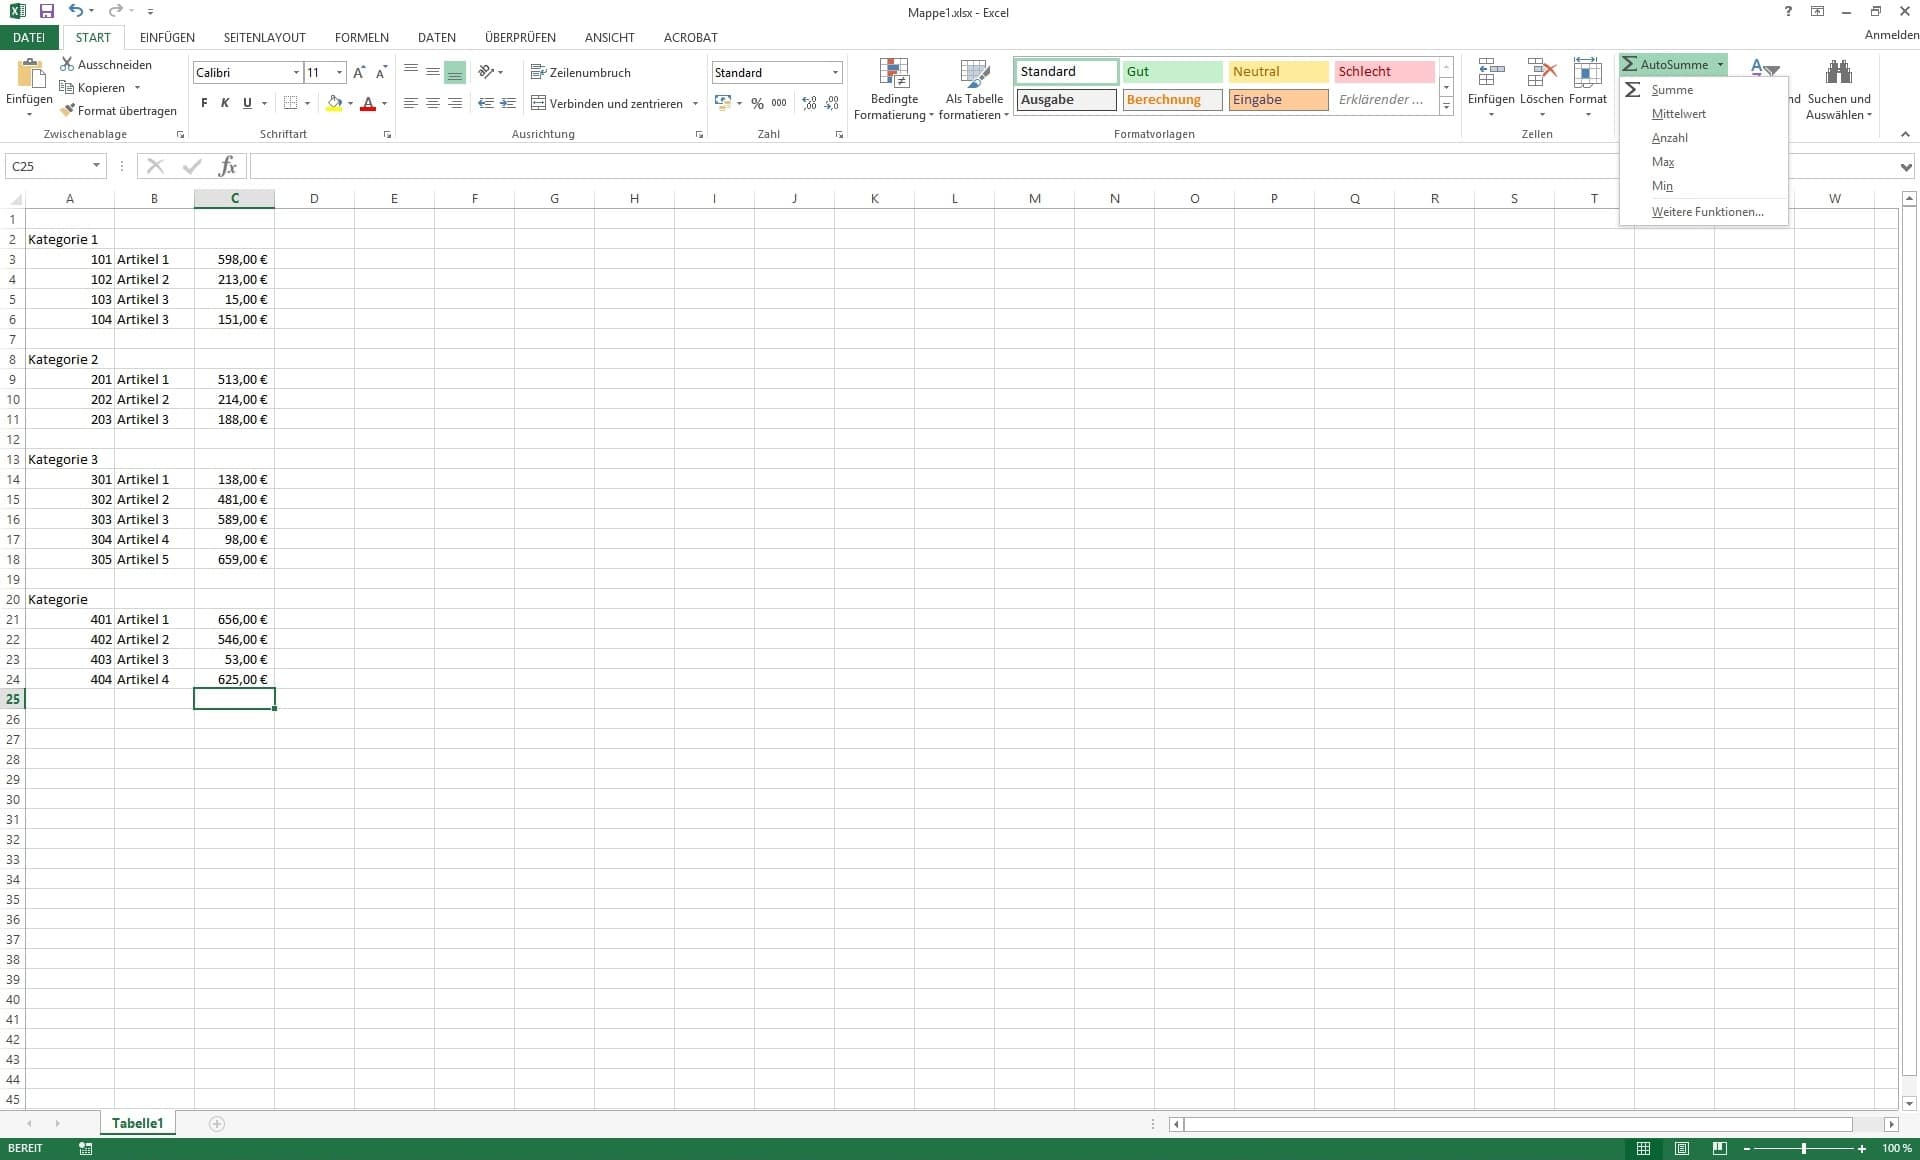This screenshot has height=1160, width=1920.
Task: Switch to the FORMELN ribbon tab
Action: [x=361, y=37]
